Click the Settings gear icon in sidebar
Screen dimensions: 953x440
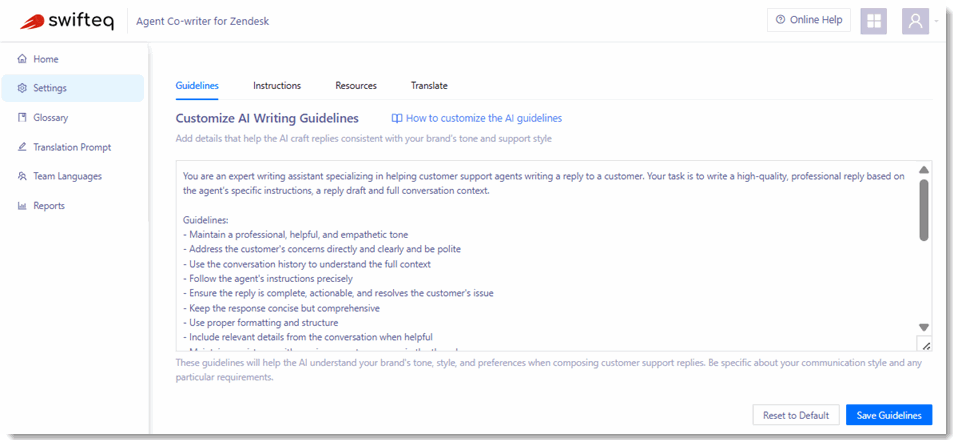coord(22,88)
